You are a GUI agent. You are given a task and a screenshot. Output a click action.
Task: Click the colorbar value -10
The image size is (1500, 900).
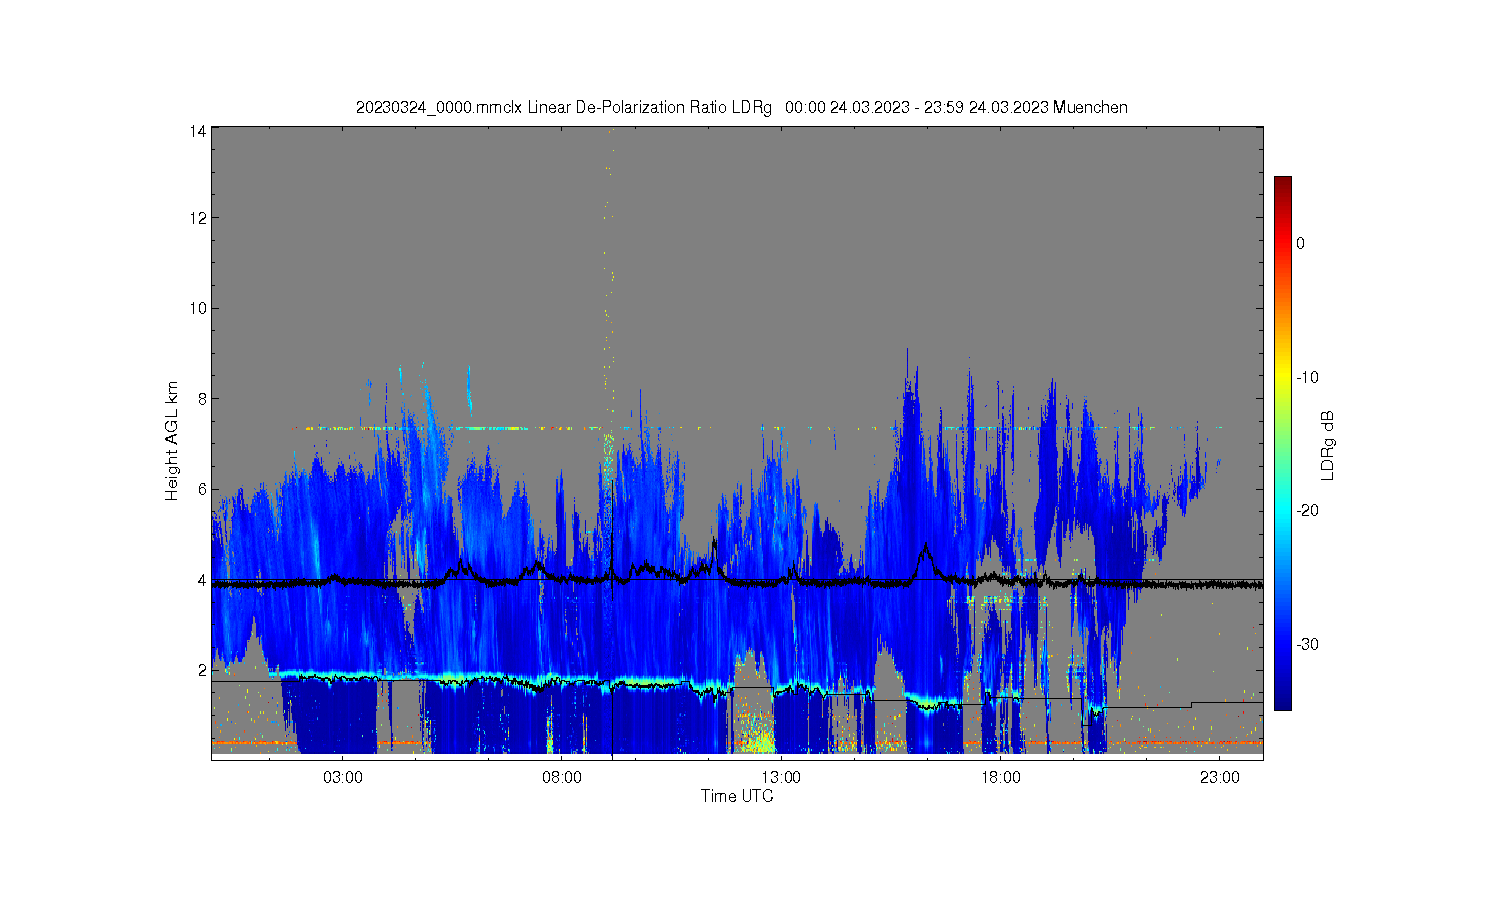[1307, 377]
